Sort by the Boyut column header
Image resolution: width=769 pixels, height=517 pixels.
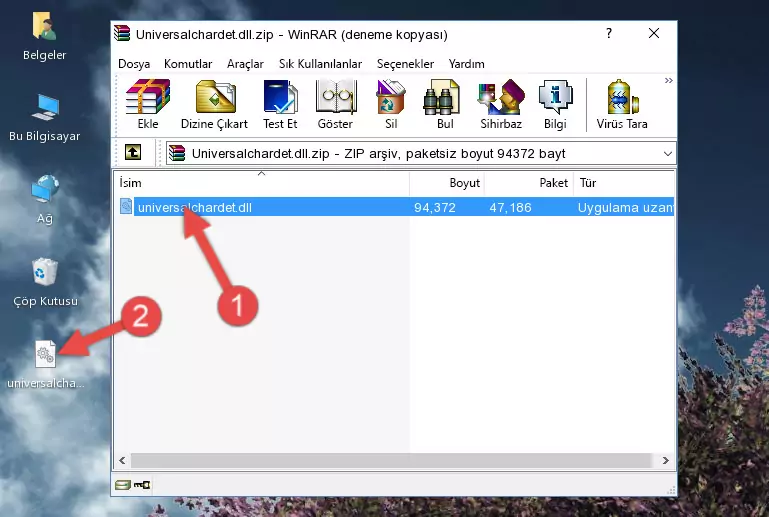[447, 182]
